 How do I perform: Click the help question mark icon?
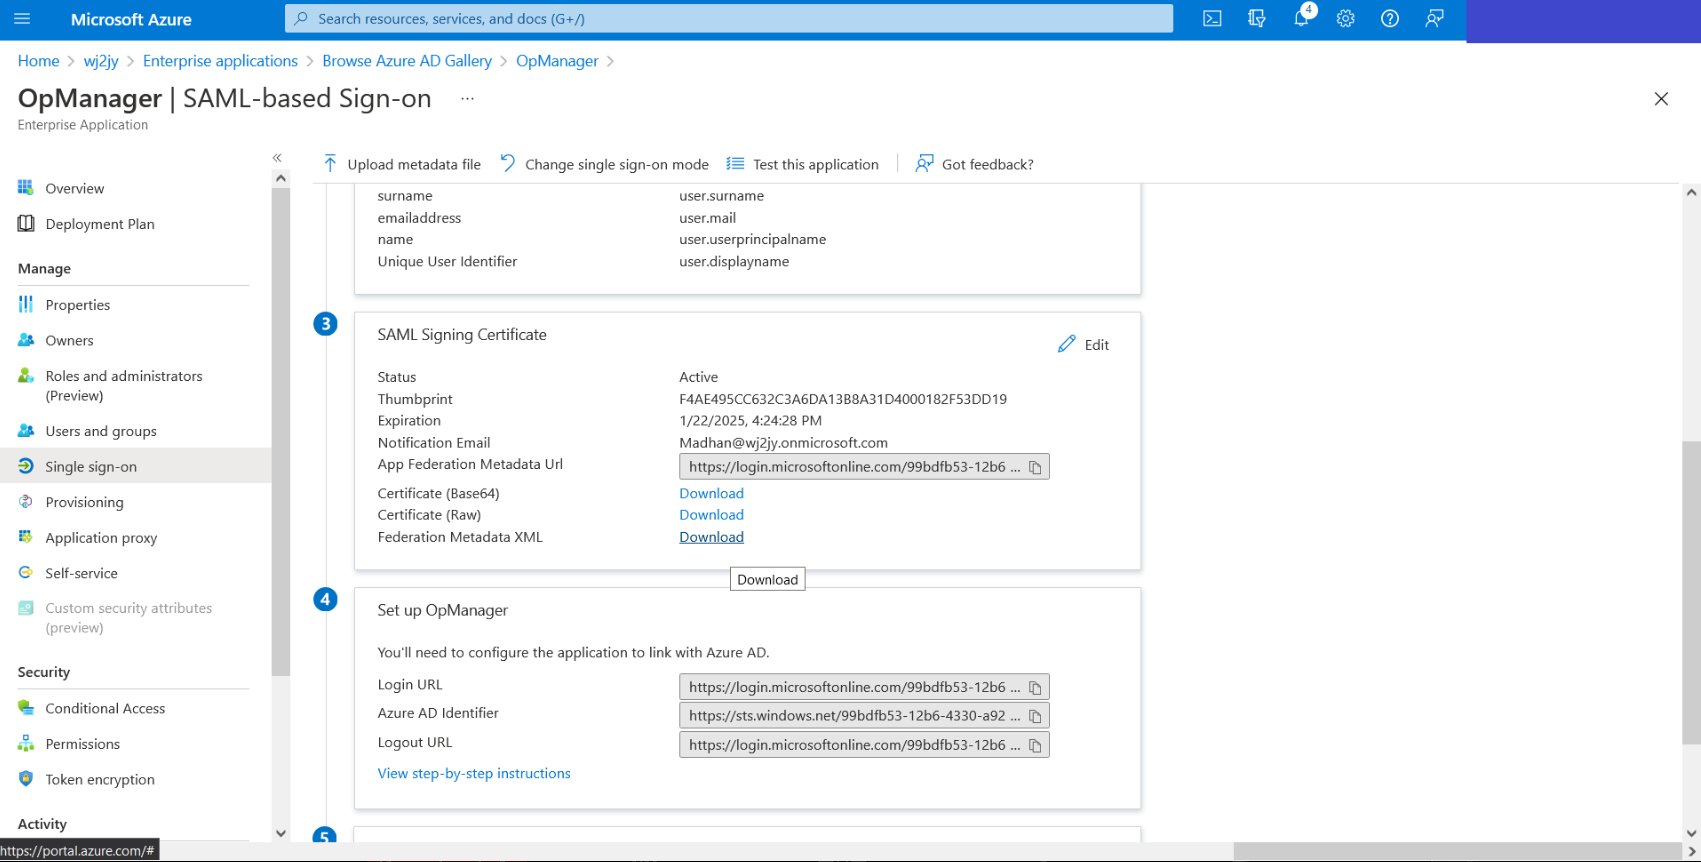click(x=1389, y=19)
